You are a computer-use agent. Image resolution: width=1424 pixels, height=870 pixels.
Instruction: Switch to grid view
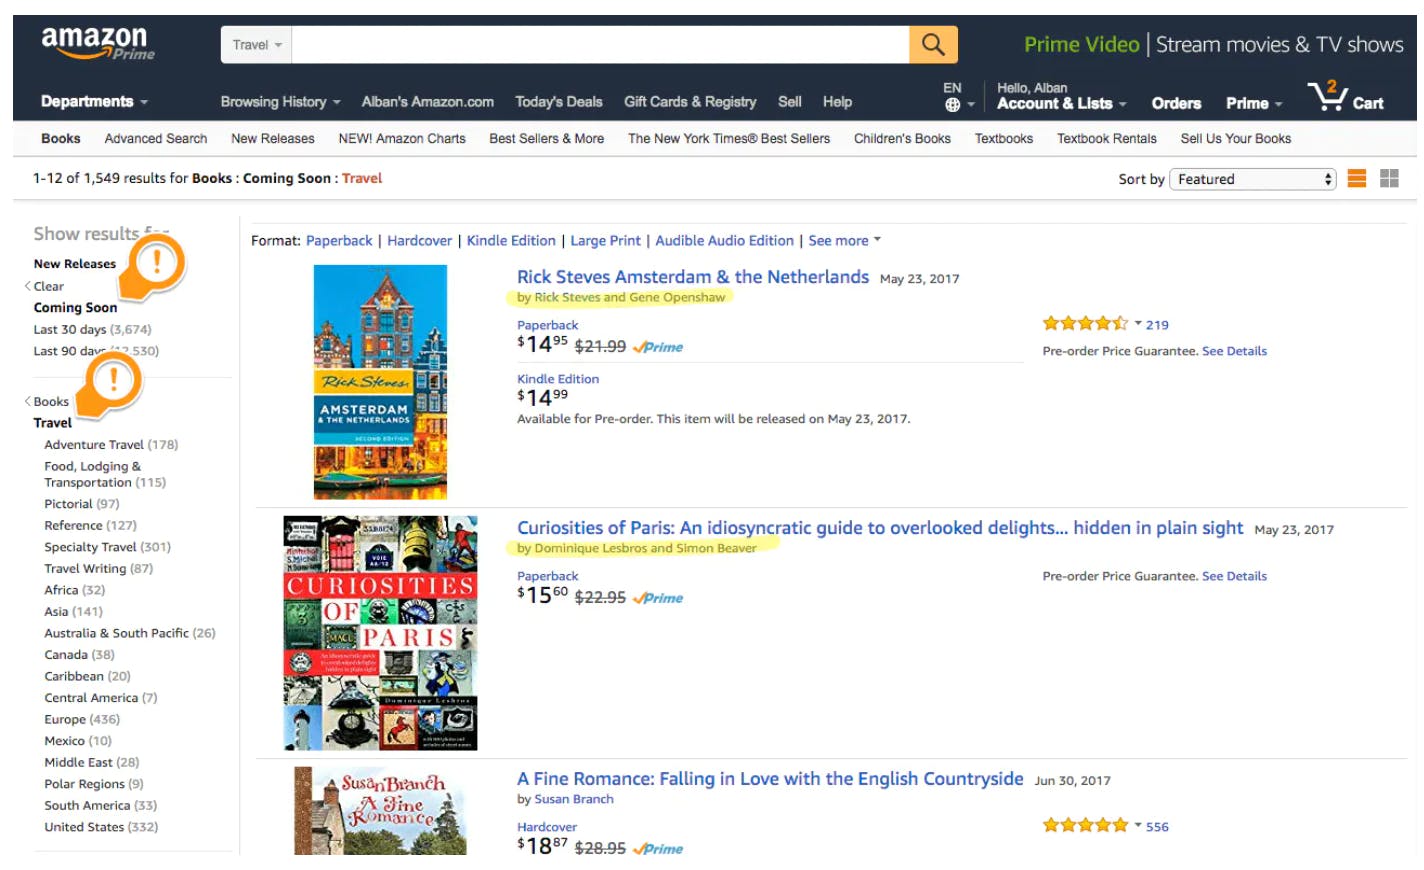1389,178
